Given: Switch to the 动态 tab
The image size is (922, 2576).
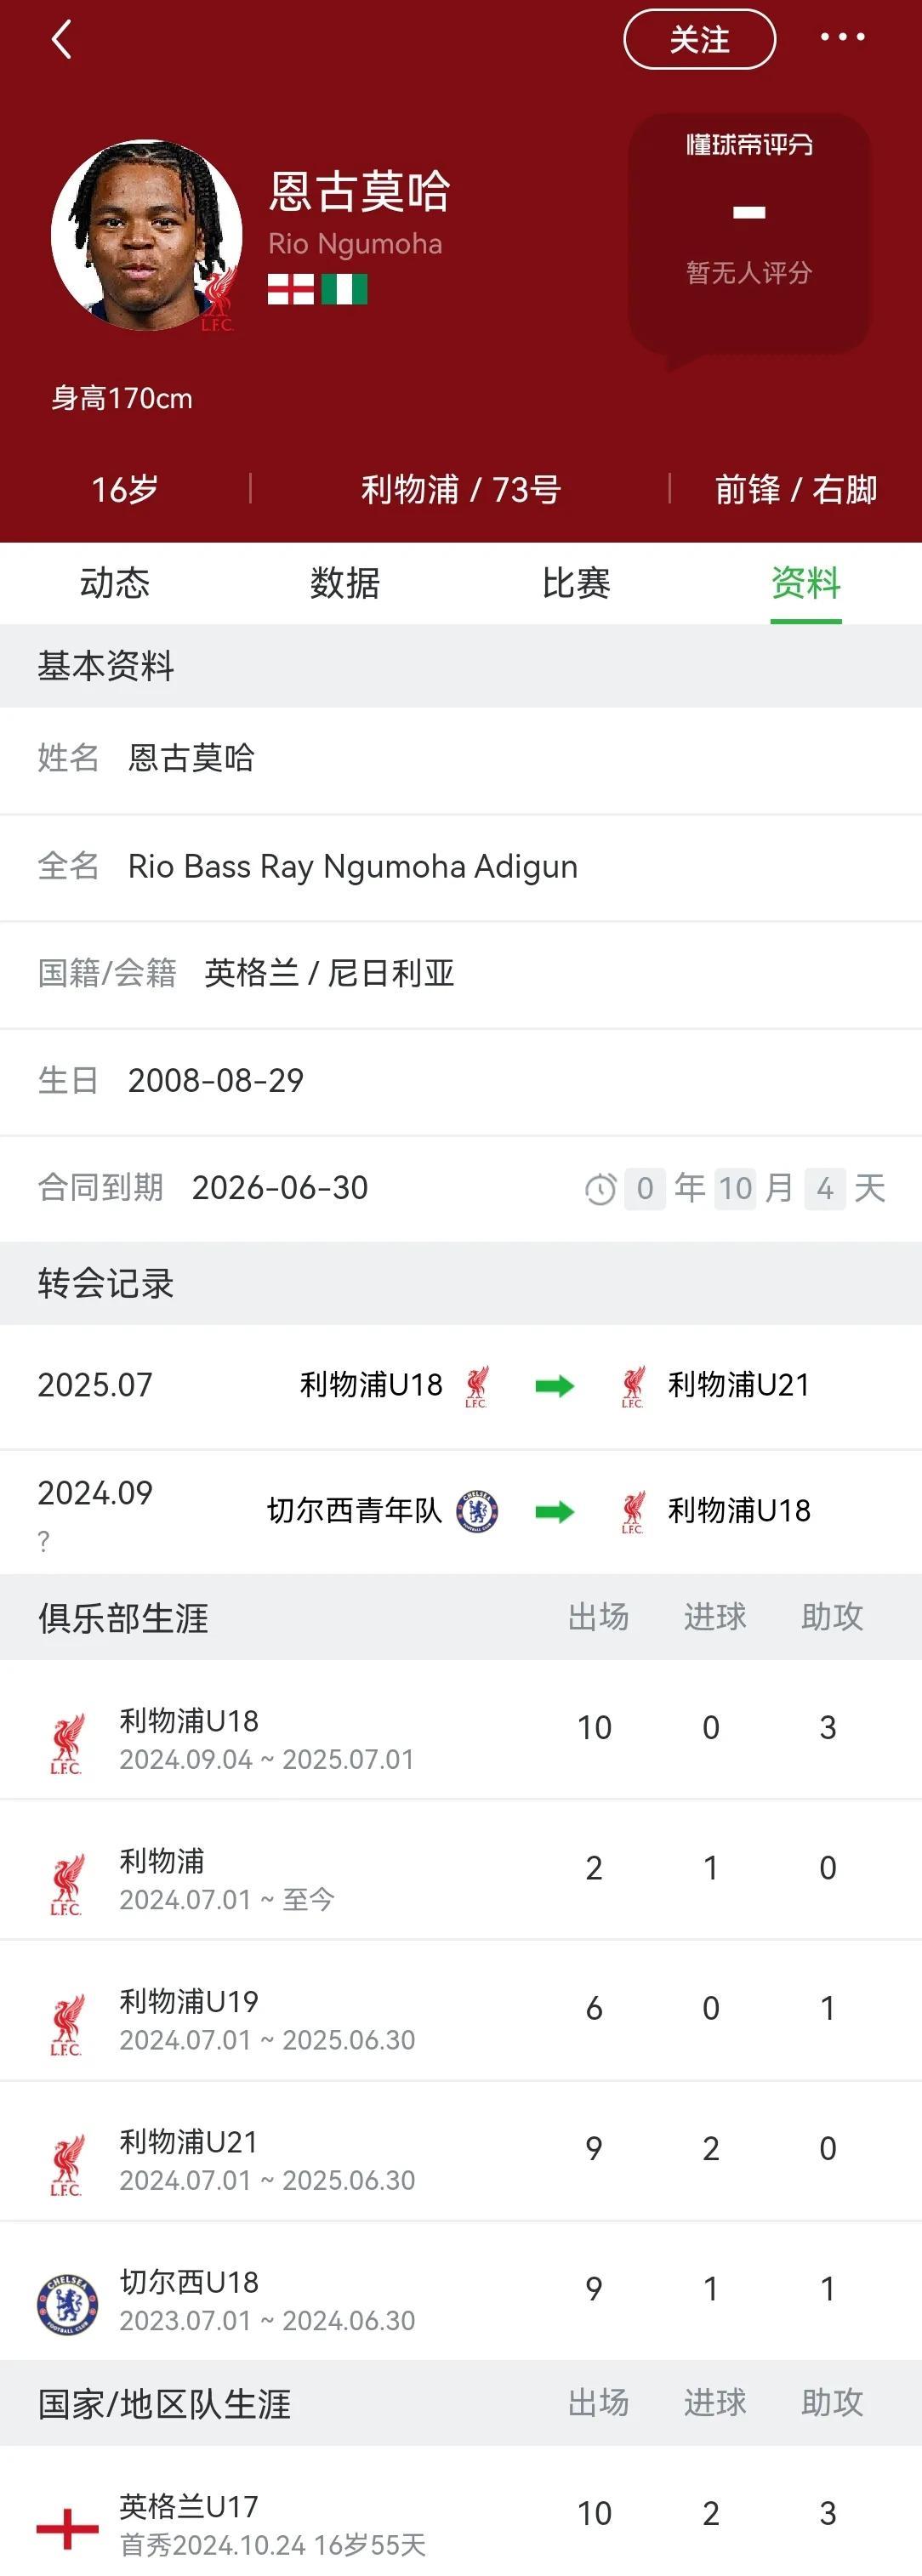Looking at the screenshot, I should point(115,583).
